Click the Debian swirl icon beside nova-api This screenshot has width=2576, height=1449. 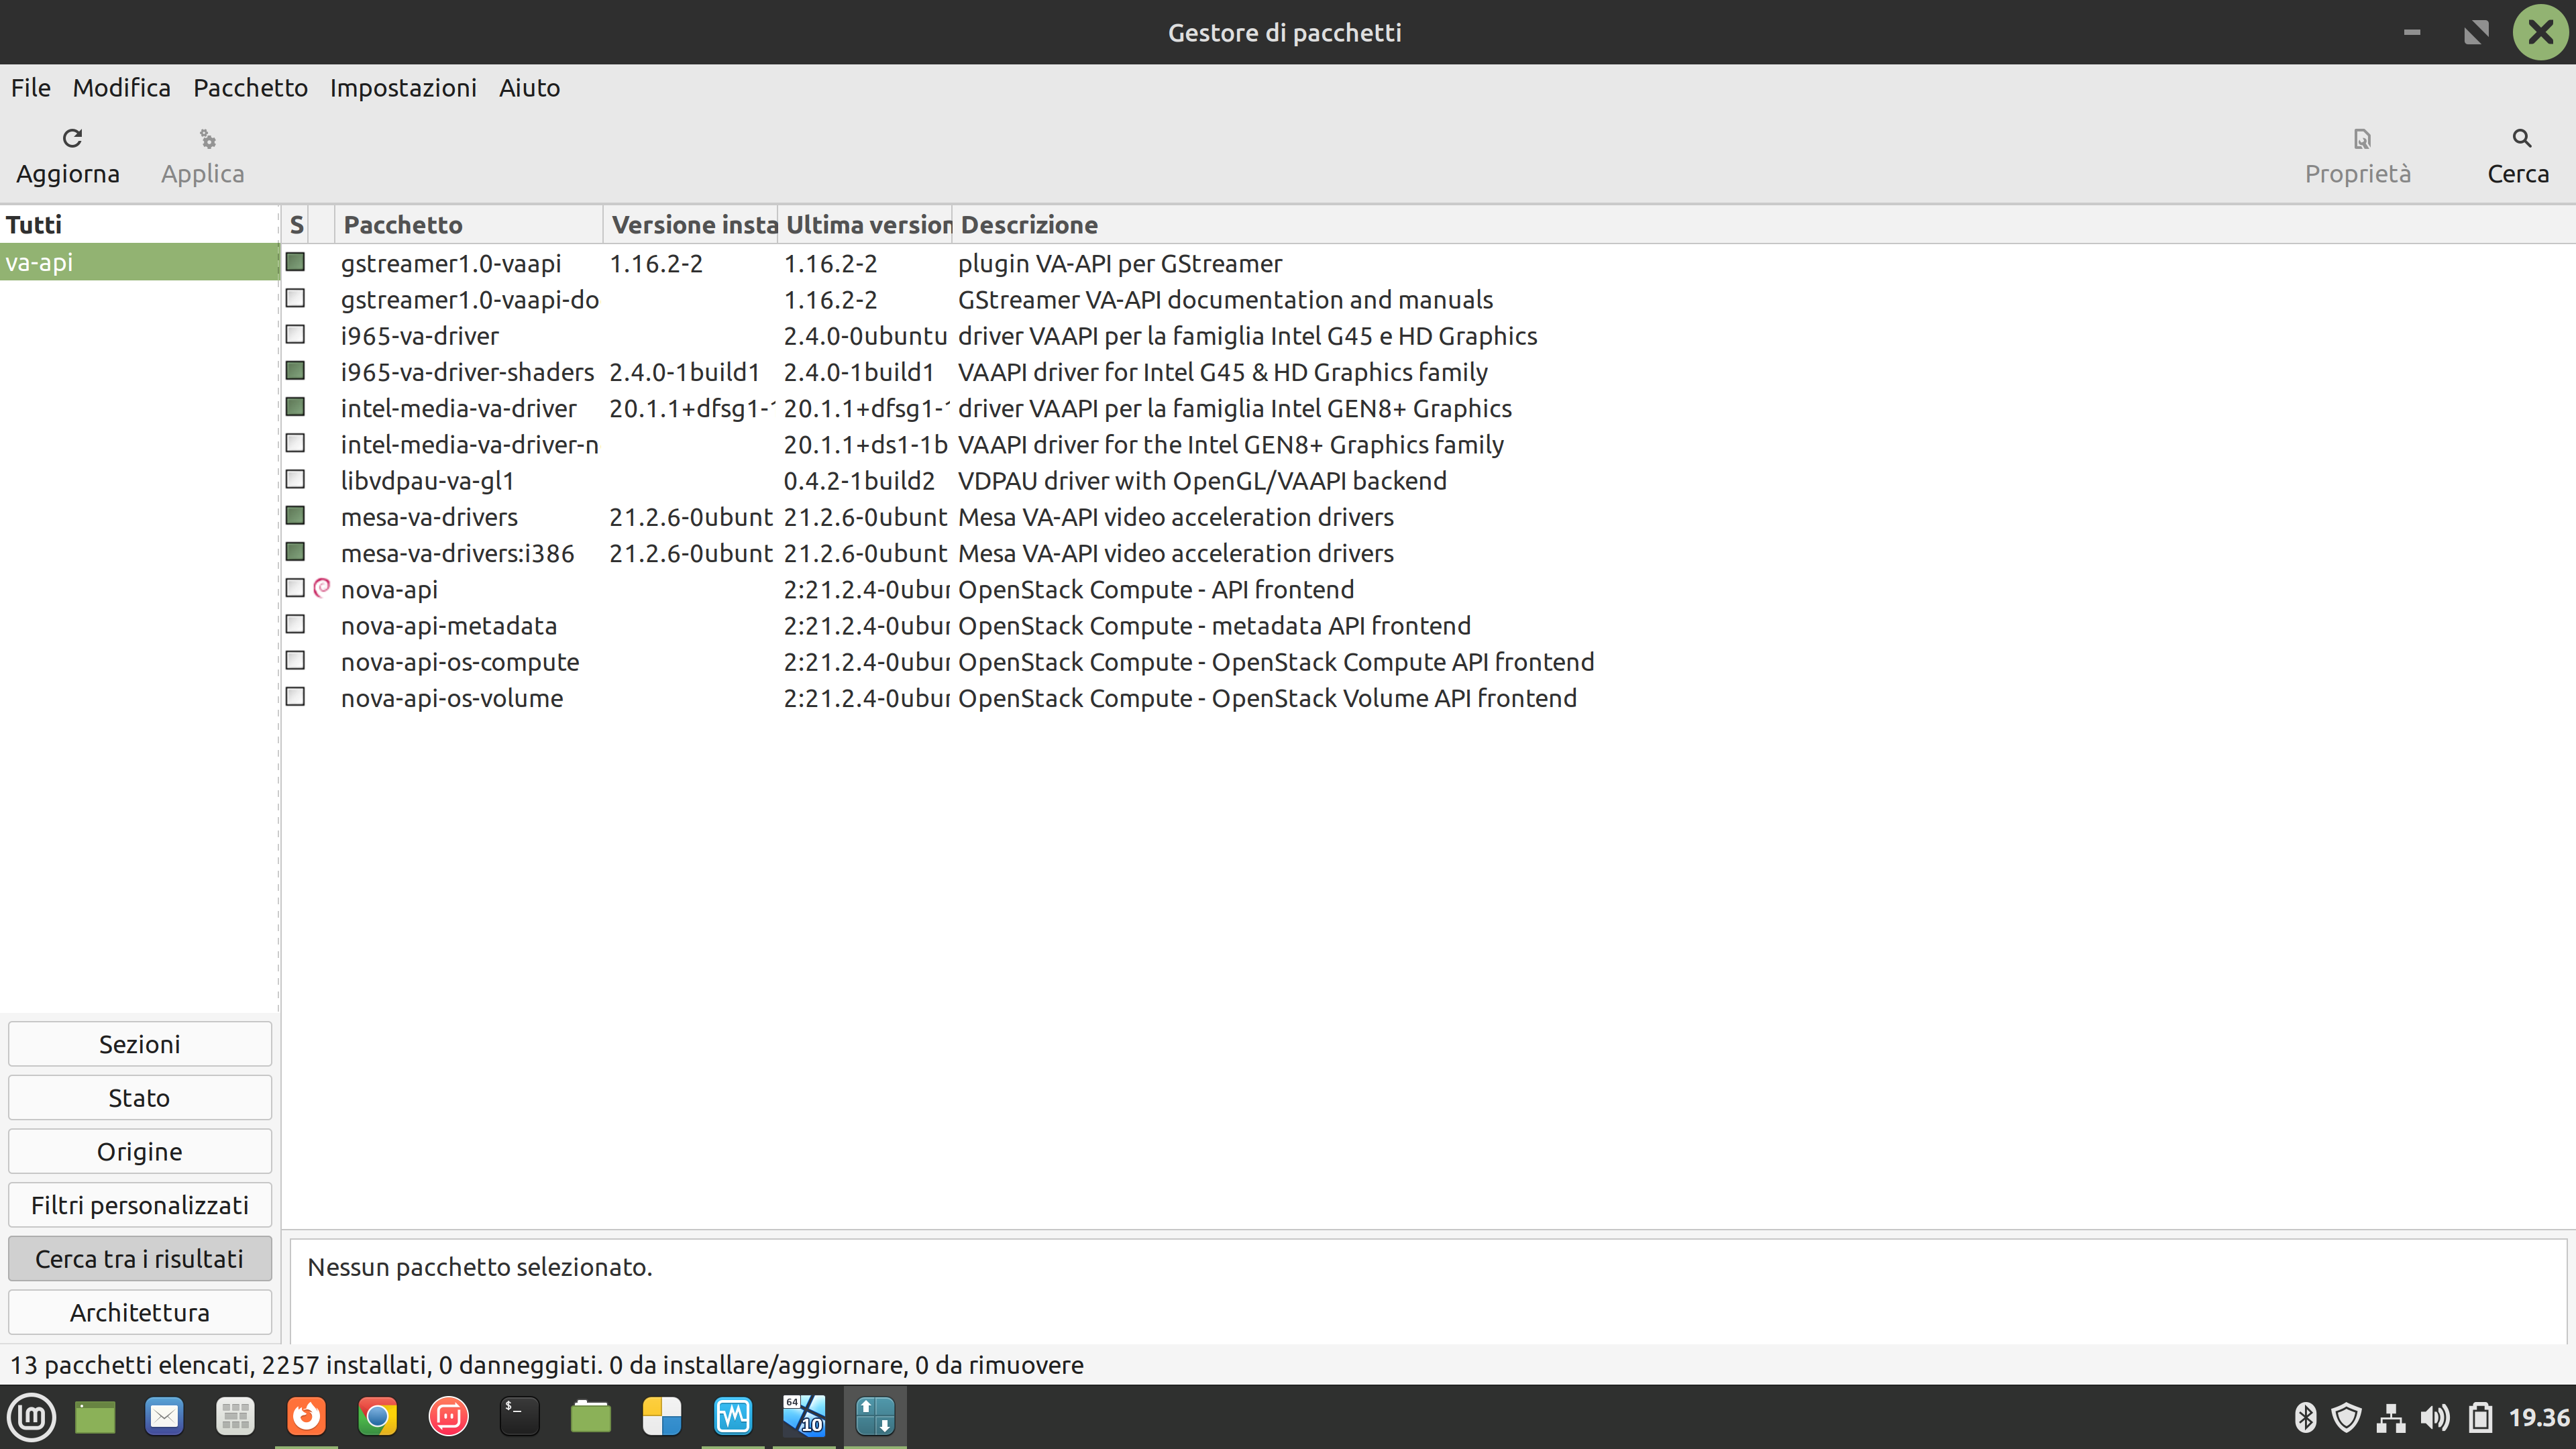pos(321,588)
